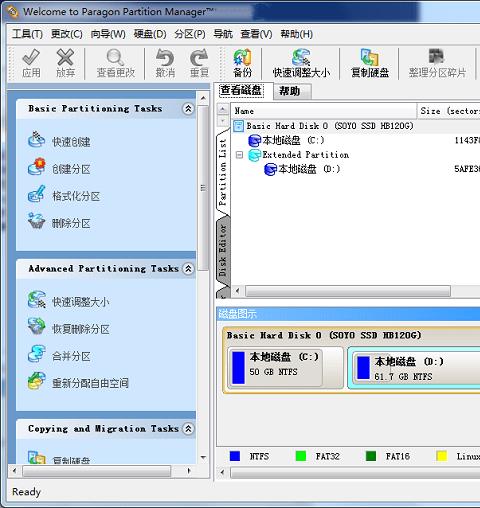Click the 快速创建 link text
The width and height of the screenshot is (480, 508).
pyautogui.click(x=71, y=142)
